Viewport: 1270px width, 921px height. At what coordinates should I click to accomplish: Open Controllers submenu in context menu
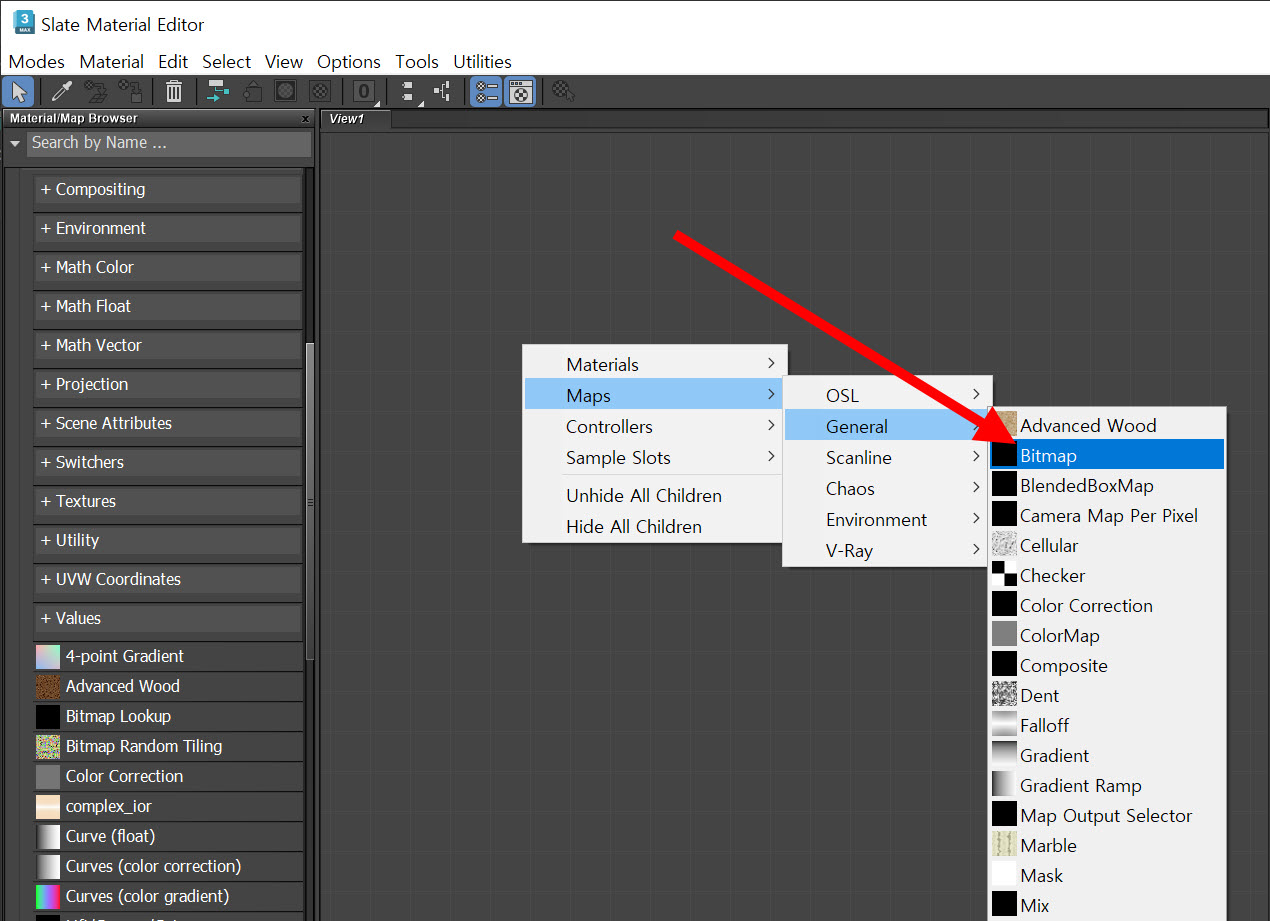coord(655,427)
